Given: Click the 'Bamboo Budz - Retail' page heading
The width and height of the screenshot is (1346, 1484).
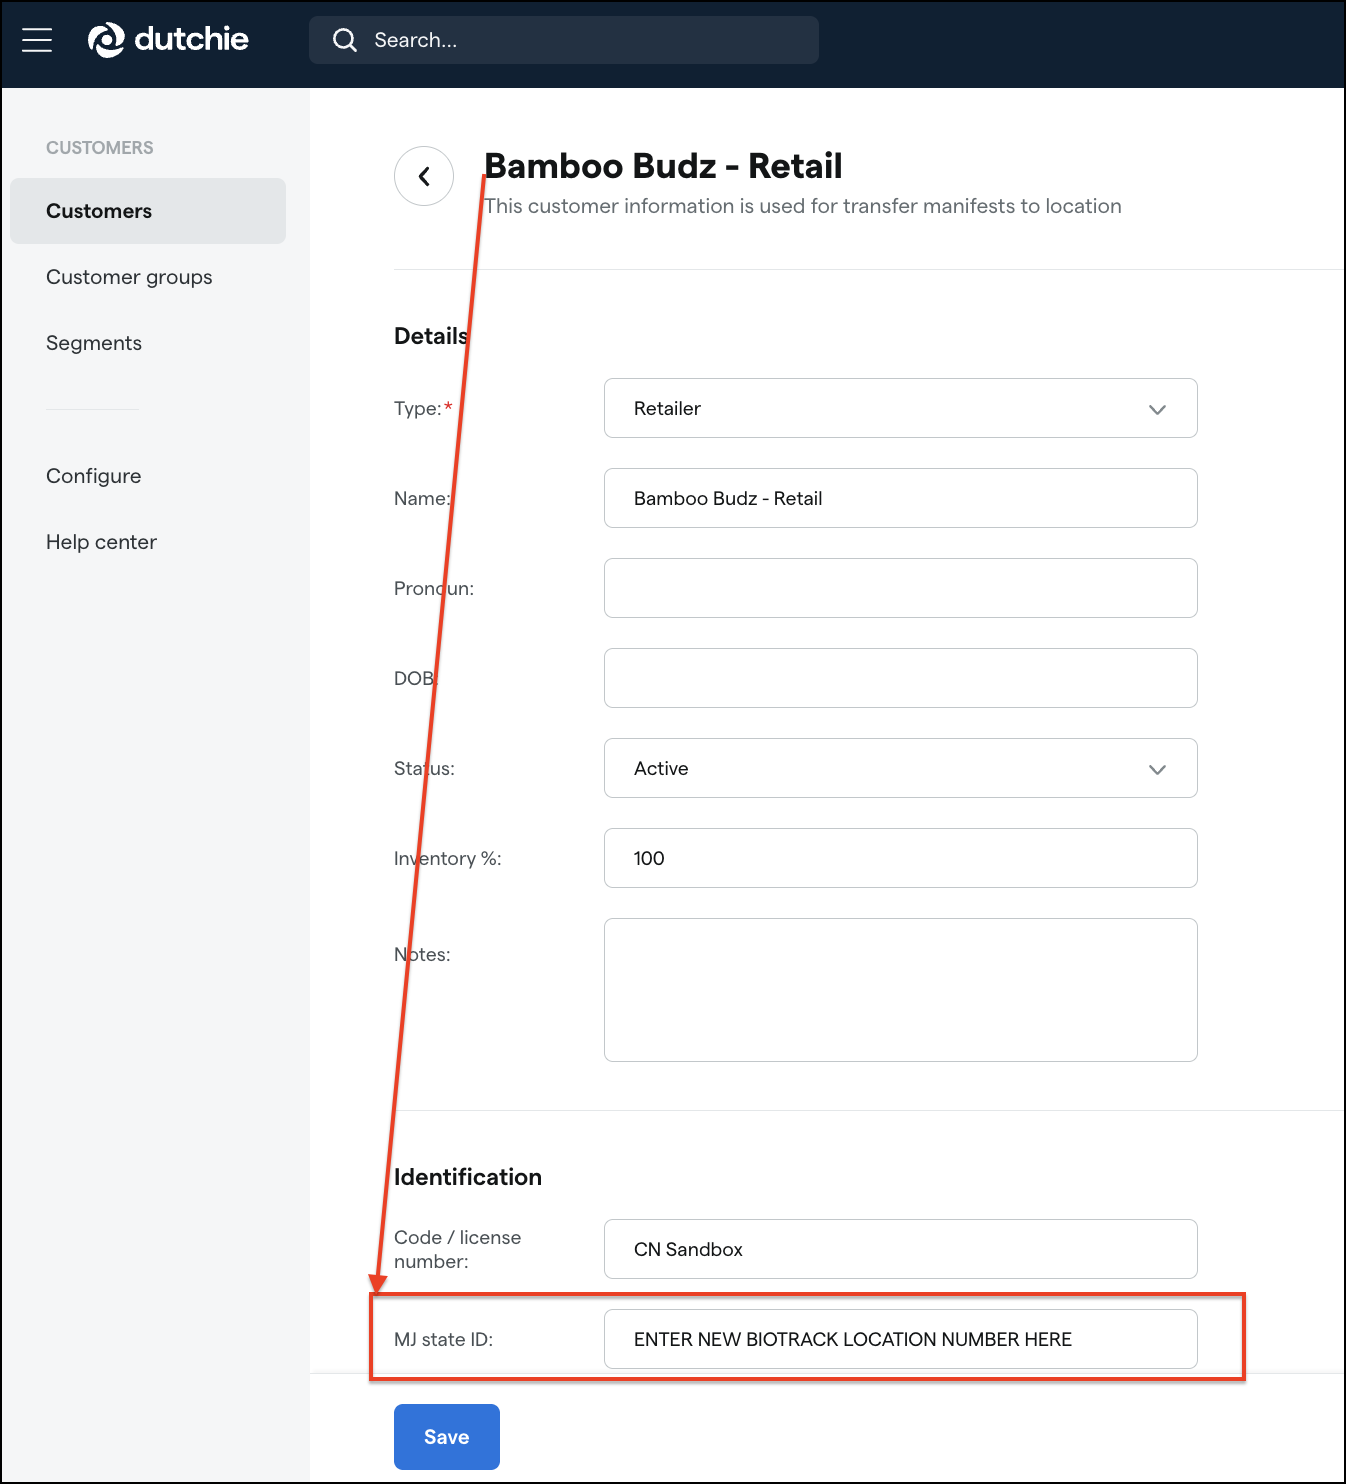Looking at the screenshot, I should click(663, 166).
